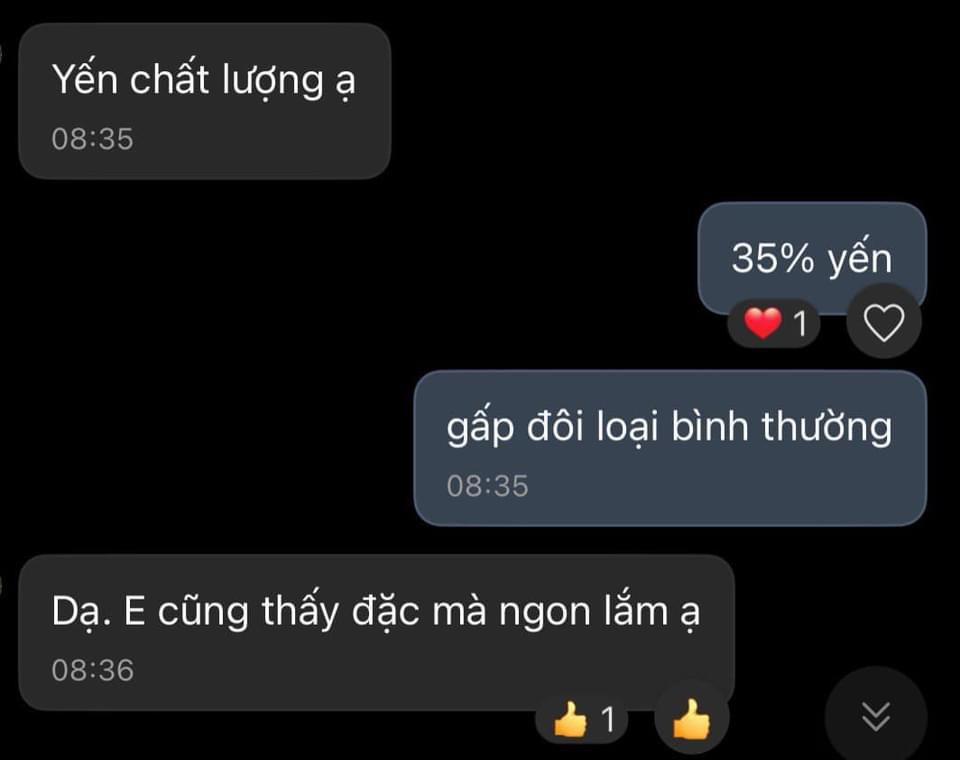Tap the outlined heart react button
This screenshot has height=760, width=960.
(x=883, y=321)
